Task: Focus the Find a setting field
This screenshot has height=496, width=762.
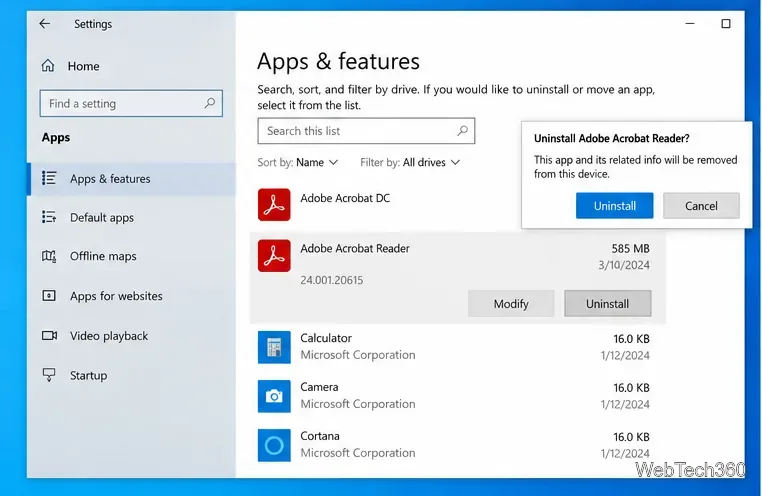Action: (x=131, y=103)
